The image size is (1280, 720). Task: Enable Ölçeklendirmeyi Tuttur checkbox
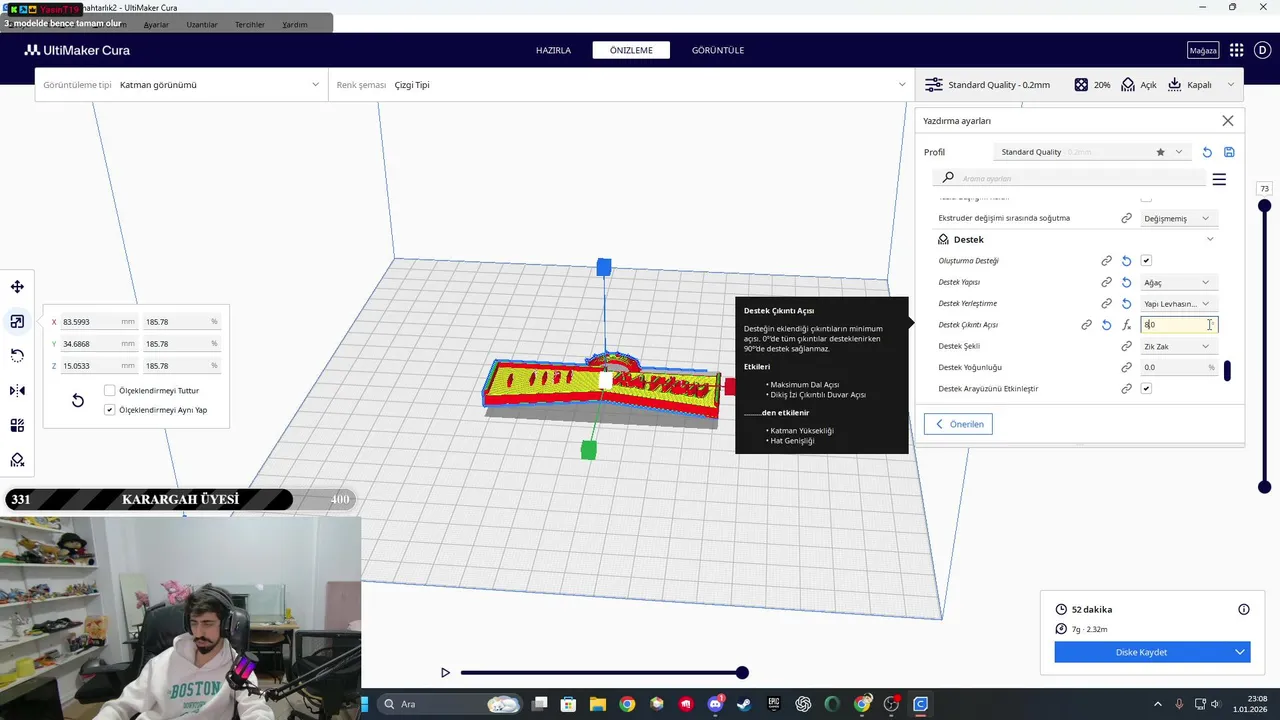point(110,390)
